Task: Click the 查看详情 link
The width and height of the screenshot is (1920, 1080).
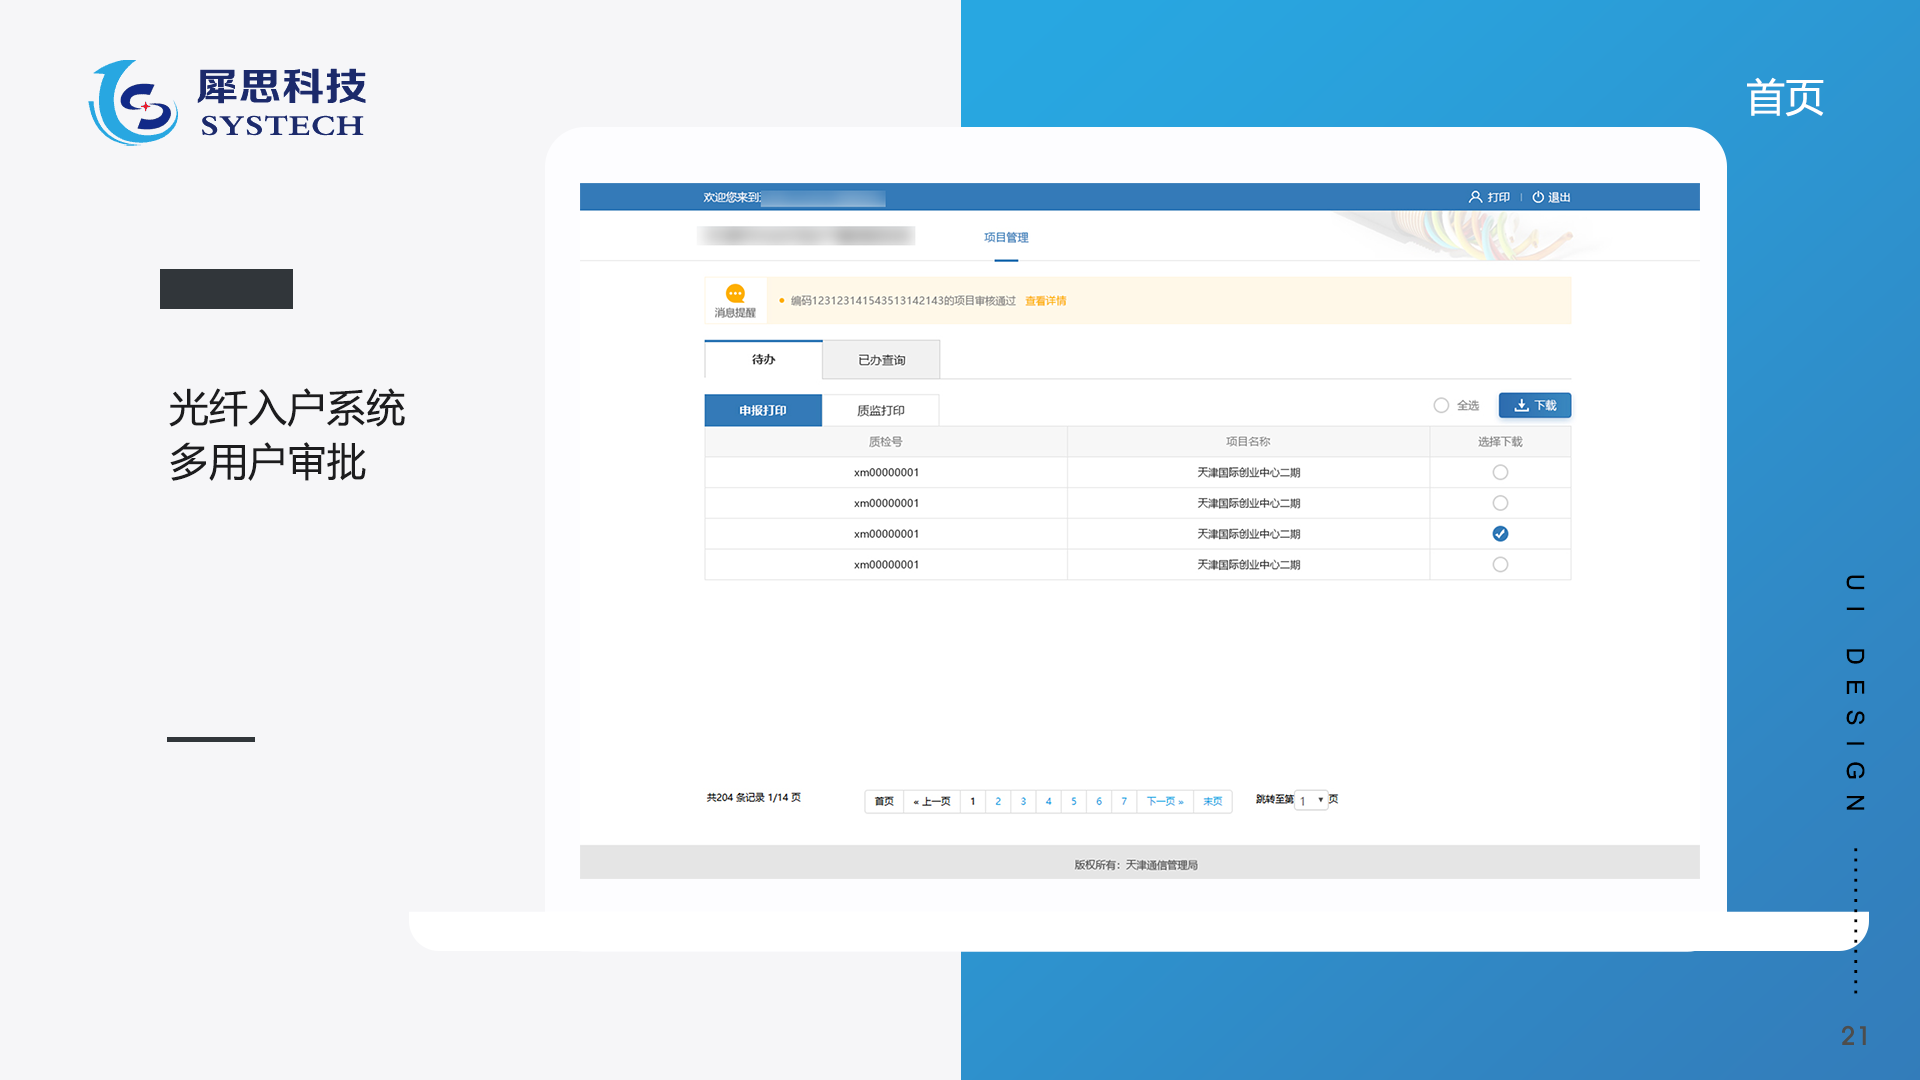Action: click(x=1045, y=301)
